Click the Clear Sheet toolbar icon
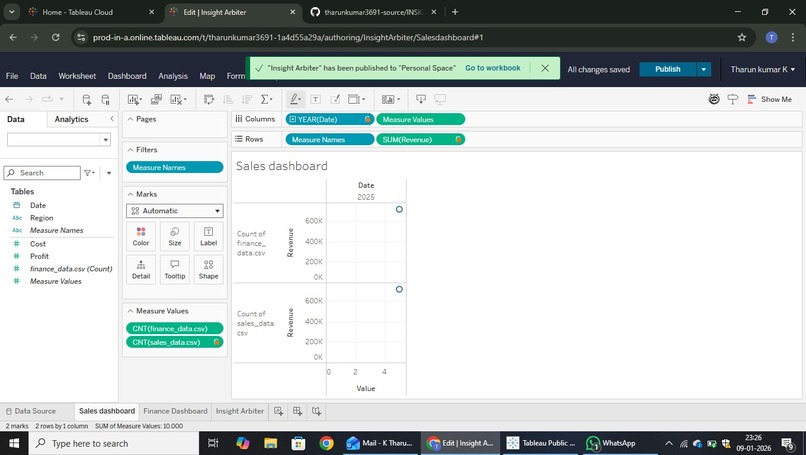The height and width of the screenshot is (455, 806). [178, 99]
